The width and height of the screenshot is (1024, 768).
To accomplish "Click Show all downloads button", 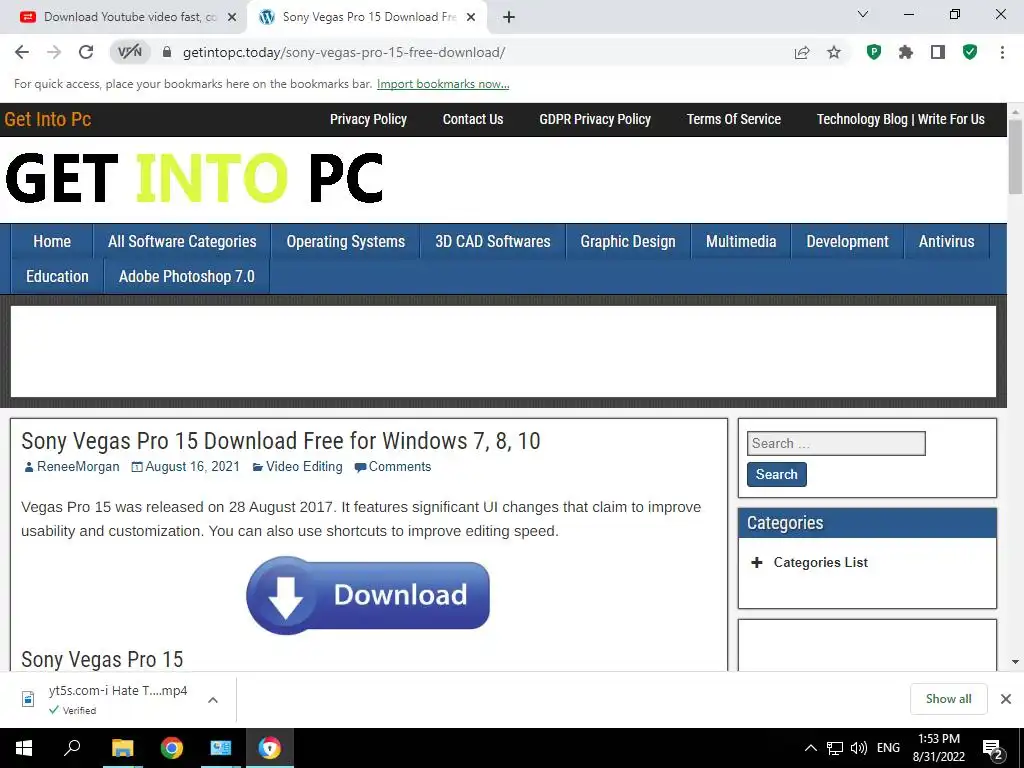I will 948,699.
